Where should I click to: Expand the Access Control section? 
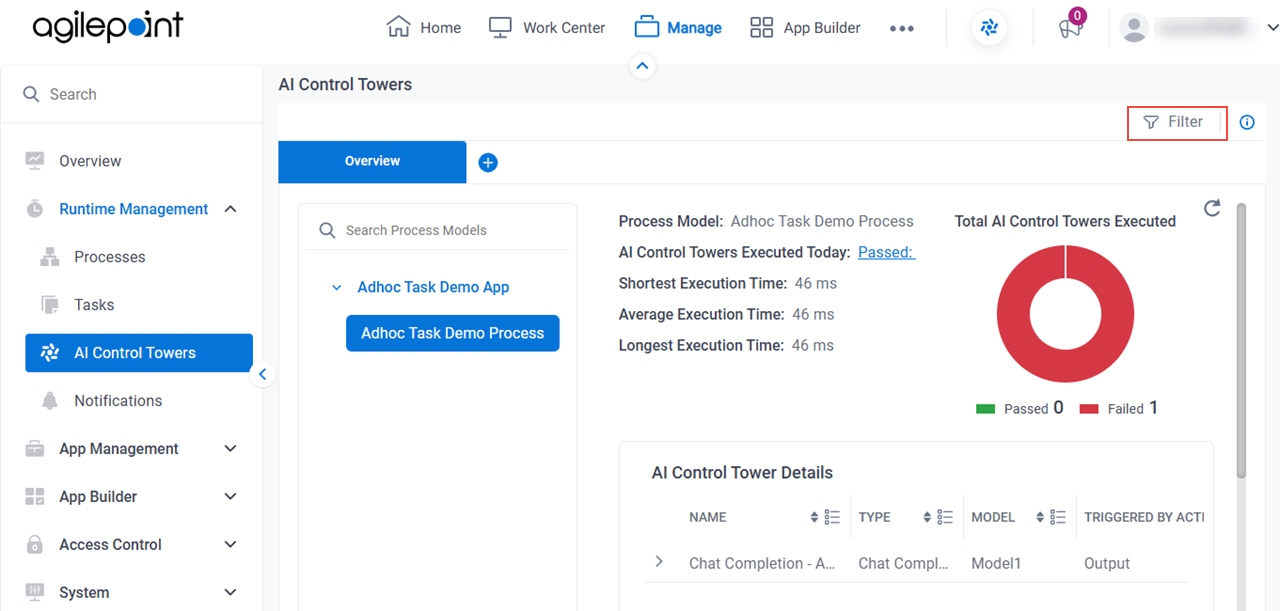pyautogui.click(x=230, y=545)
